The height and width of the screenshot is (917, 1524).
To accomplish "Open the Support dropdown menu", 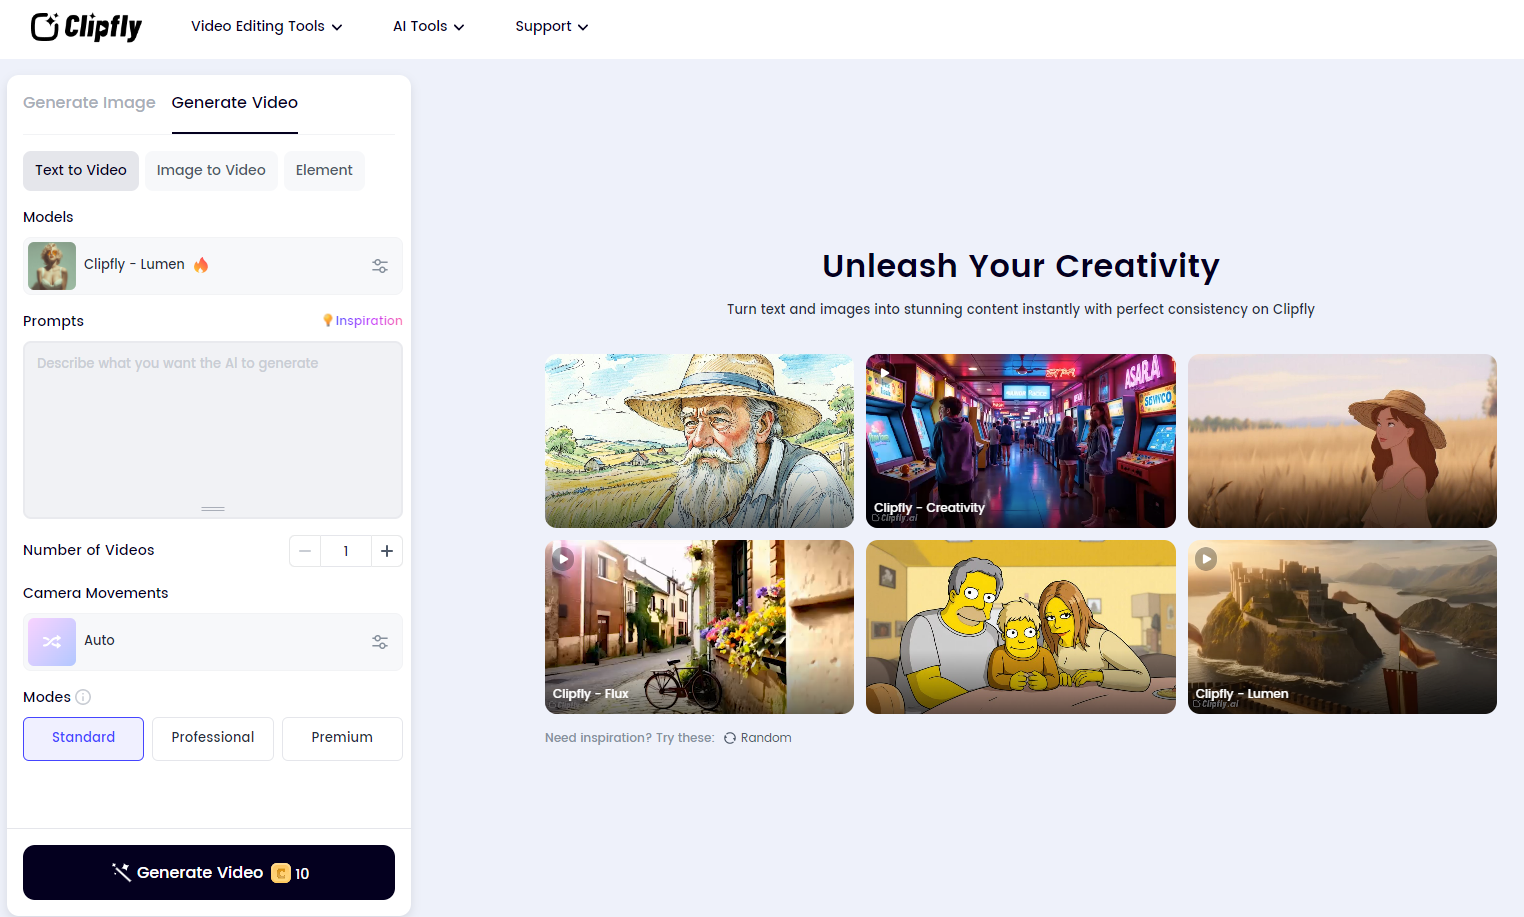I will (551, 27).
